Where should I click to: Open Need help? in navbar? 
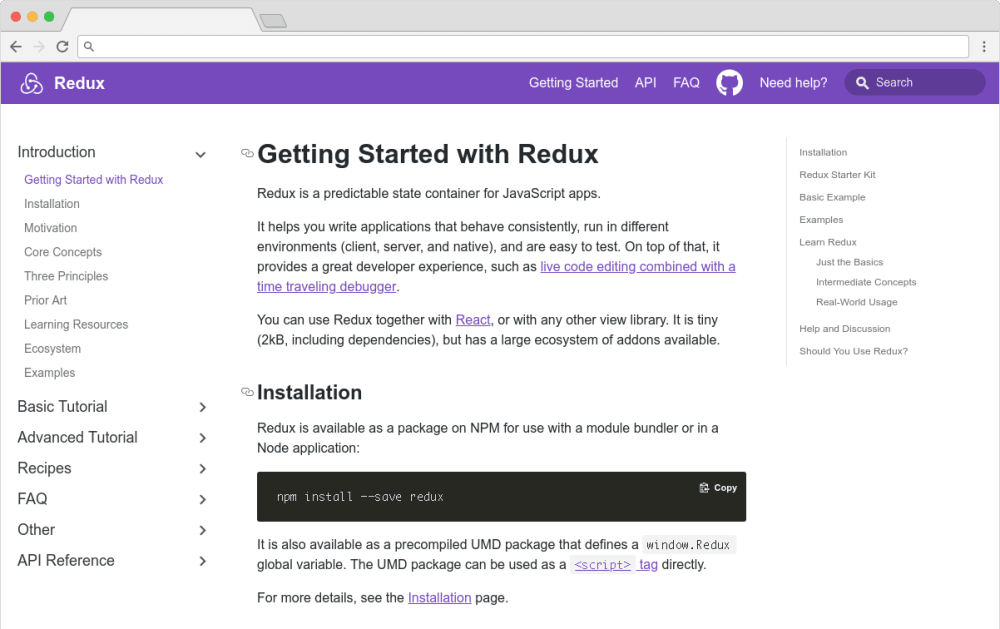[x=793, y=83]
